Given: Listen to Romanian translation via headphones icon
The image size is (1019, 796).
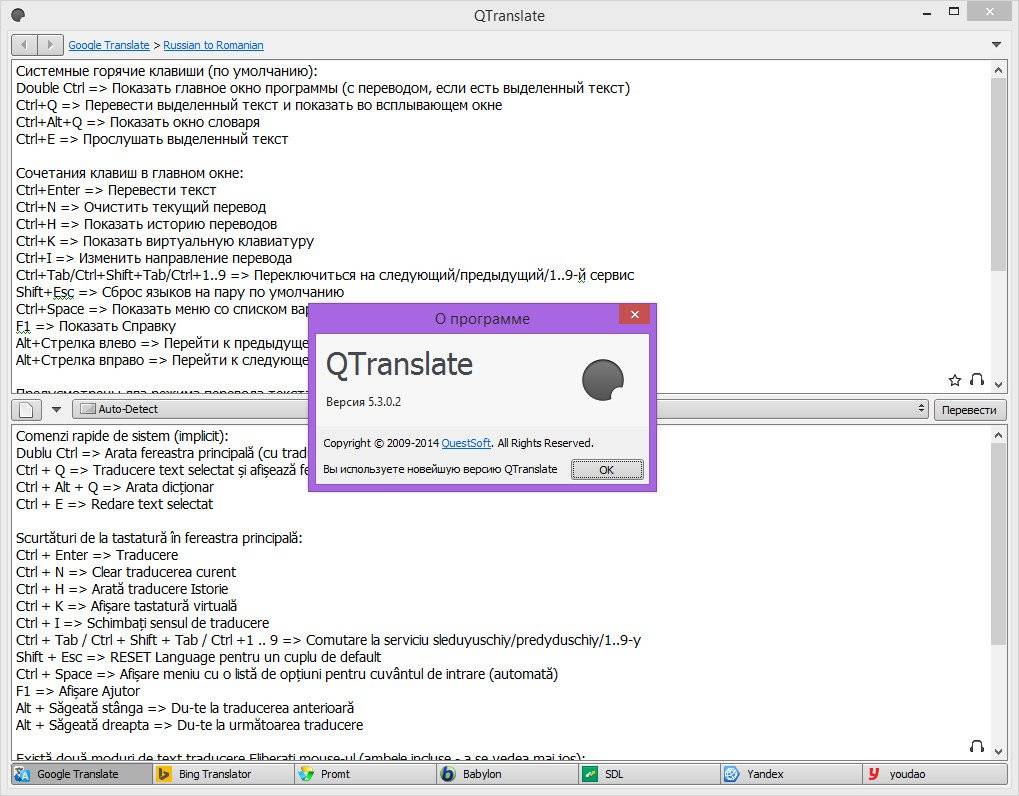Looking at the screenshot, I should click(x=976, y=746).
